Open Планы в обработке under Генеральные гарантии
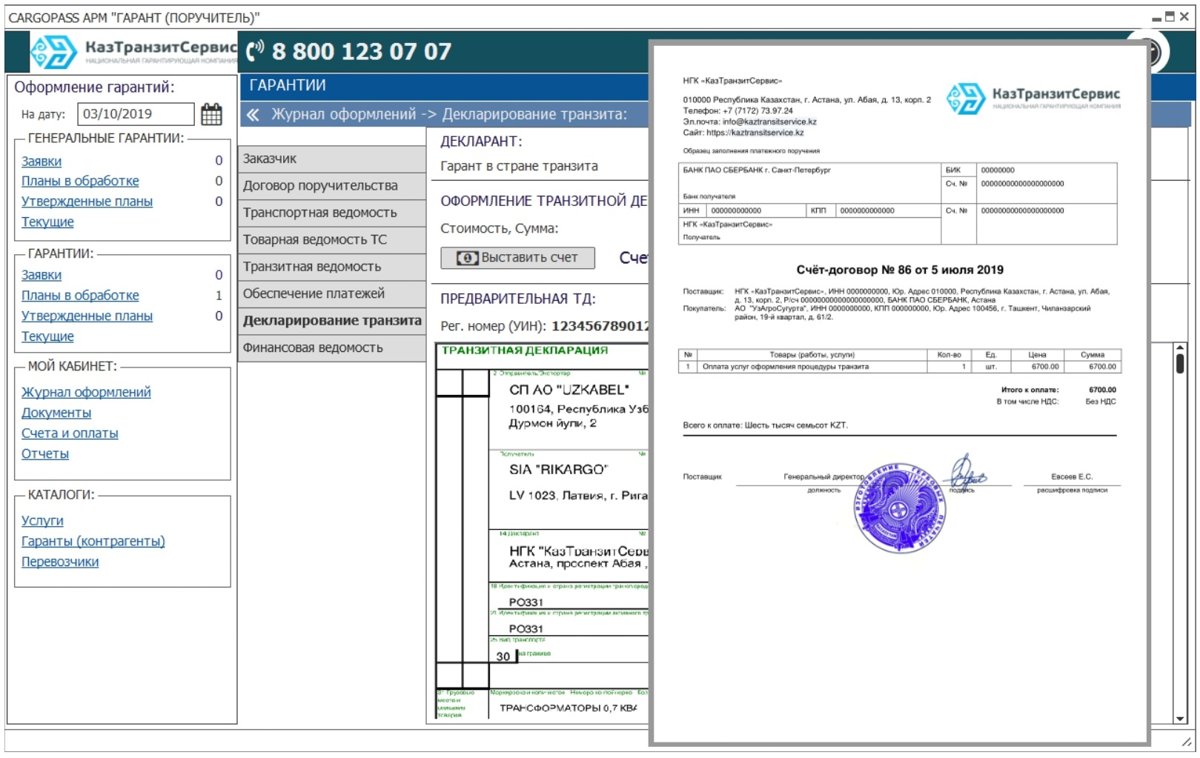Image resolution: width=1200 pixels, height=758 pixels. (x=80, y=181)
